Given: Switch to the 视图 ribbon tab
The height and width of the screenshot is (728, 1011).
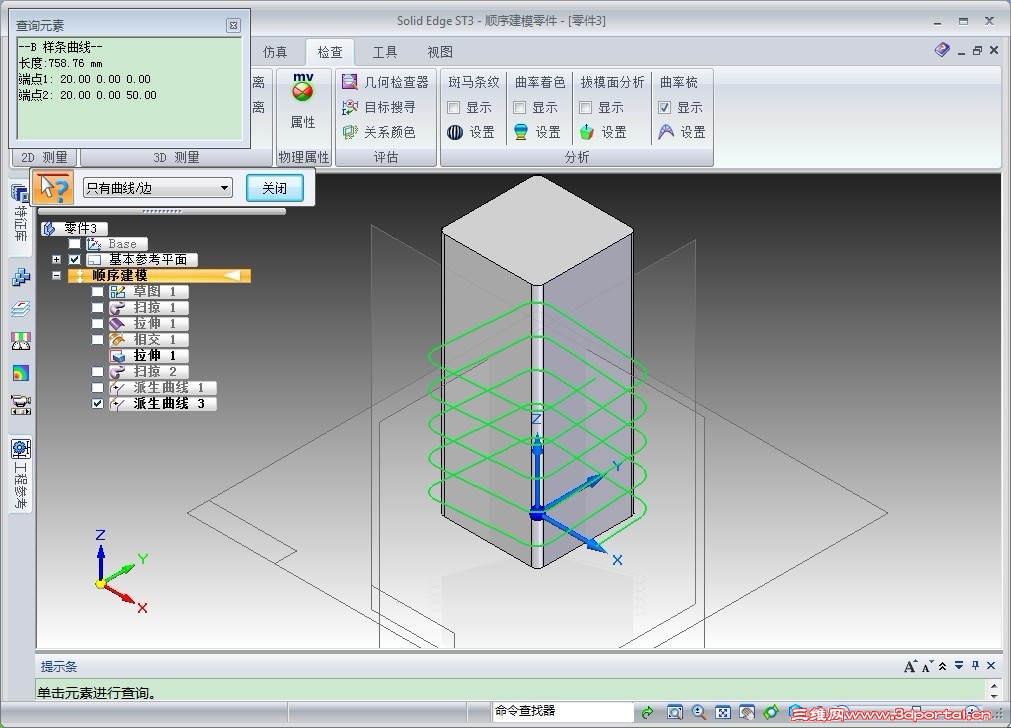Looking at the screenshot, I should coord(440,52).
